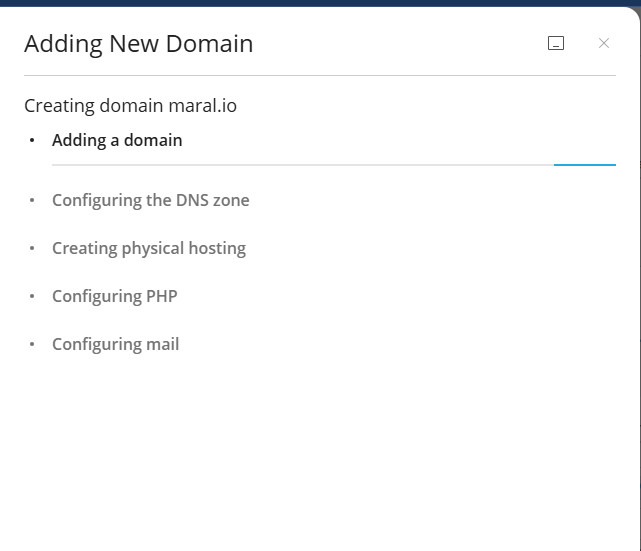
Task: Click the Adding New Domain title
Action: click(138, 44)
